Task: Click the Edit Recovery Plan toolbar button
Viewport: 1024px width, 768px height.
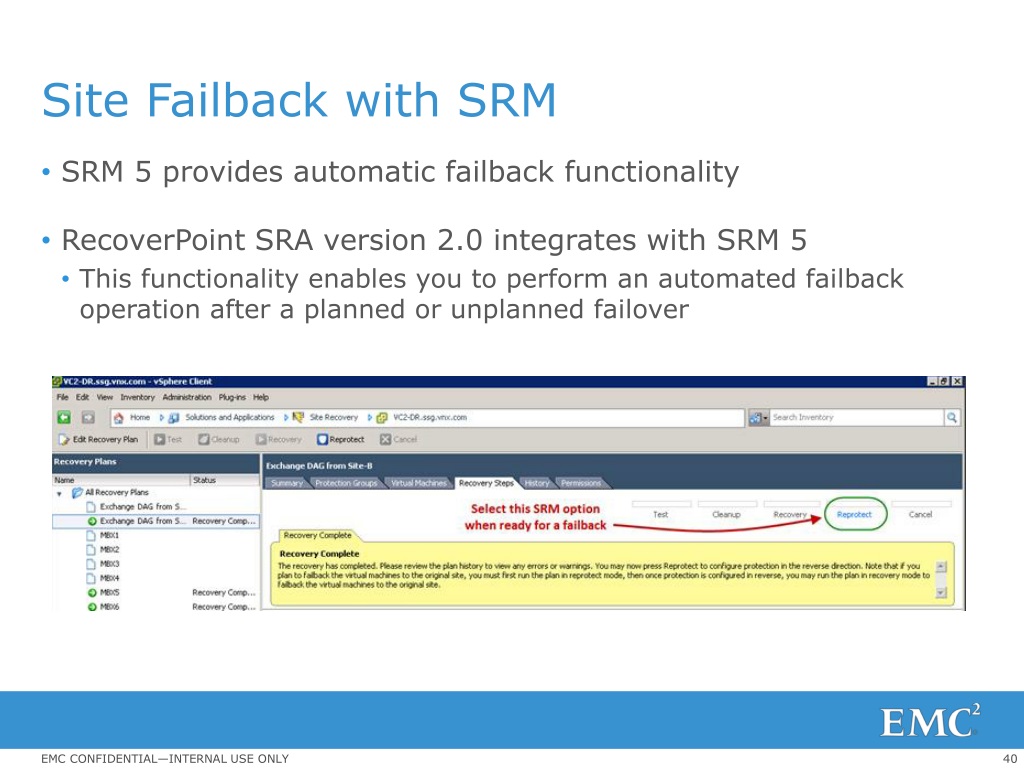Action: pyautogui.click(x=99, y=440)
